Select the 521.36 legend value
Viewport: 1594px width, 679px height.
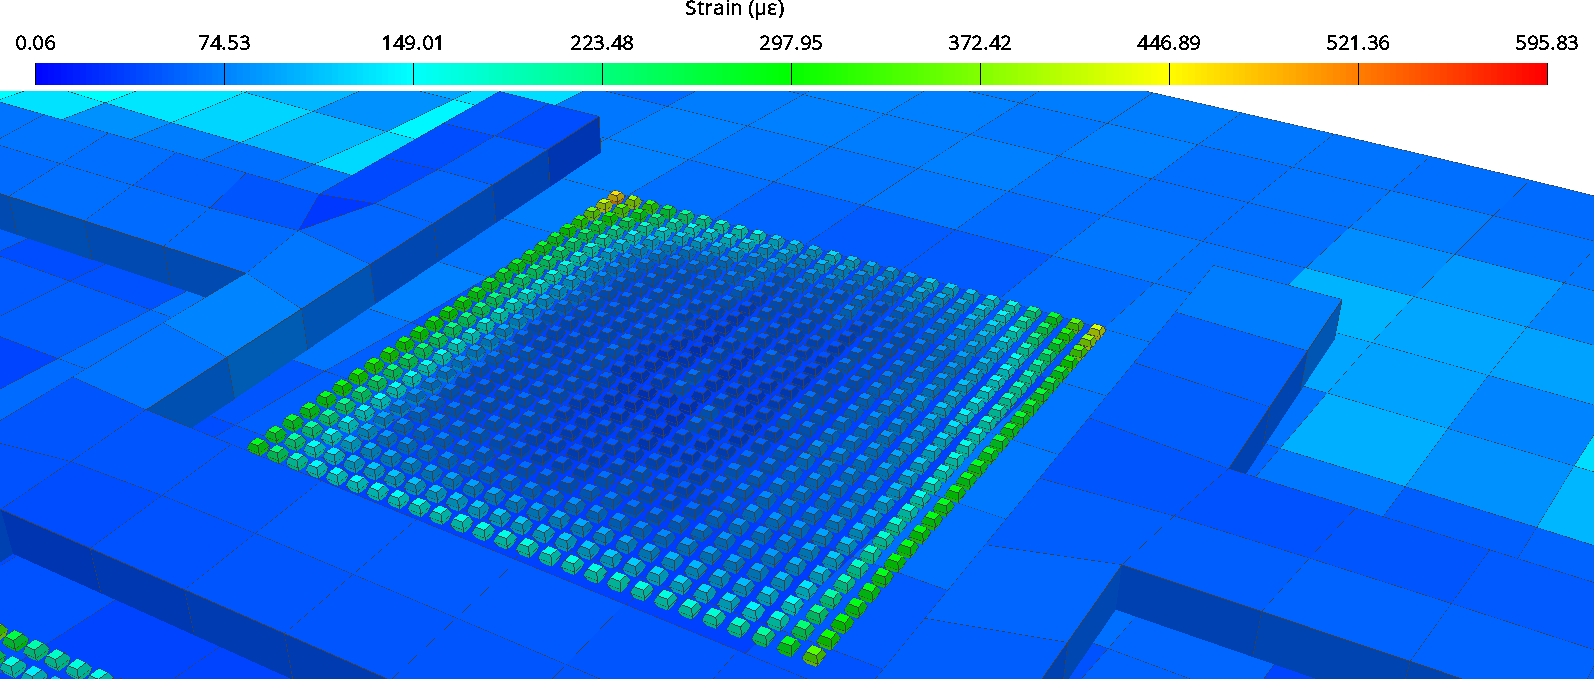pyautogui.click(x=1358, y=43)
